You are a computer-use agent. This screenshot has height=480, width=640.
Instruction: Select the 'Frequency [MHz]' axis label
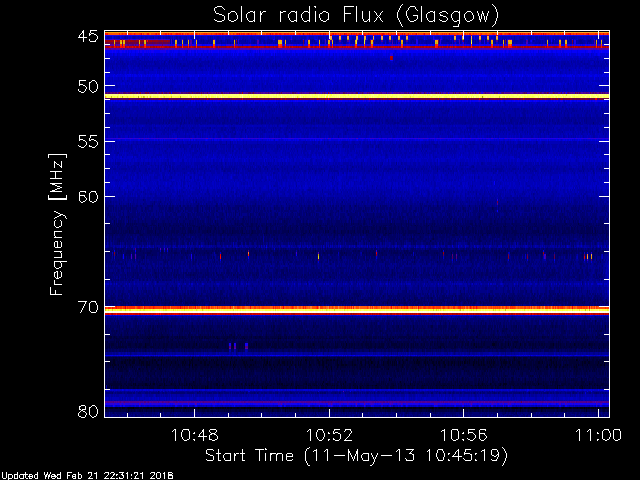(x=57, y=224)
